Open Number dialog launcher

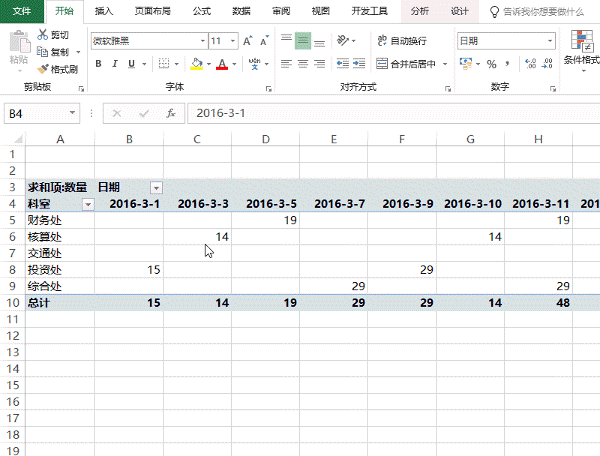(x=553, y=89)
